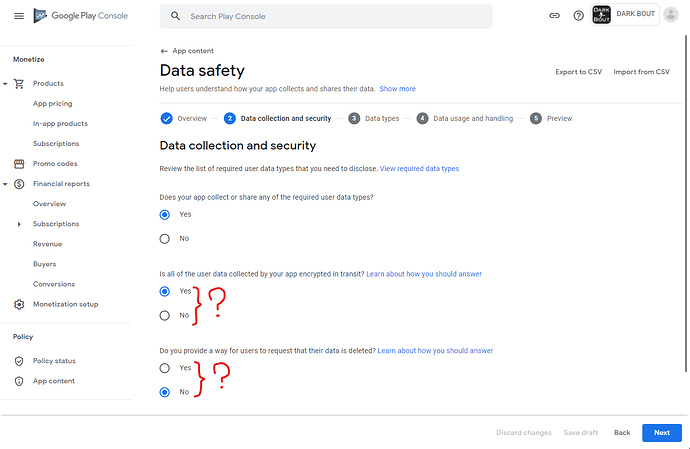Click the user account avatar
Screen dimensions: 690x449
click(671, 15)
